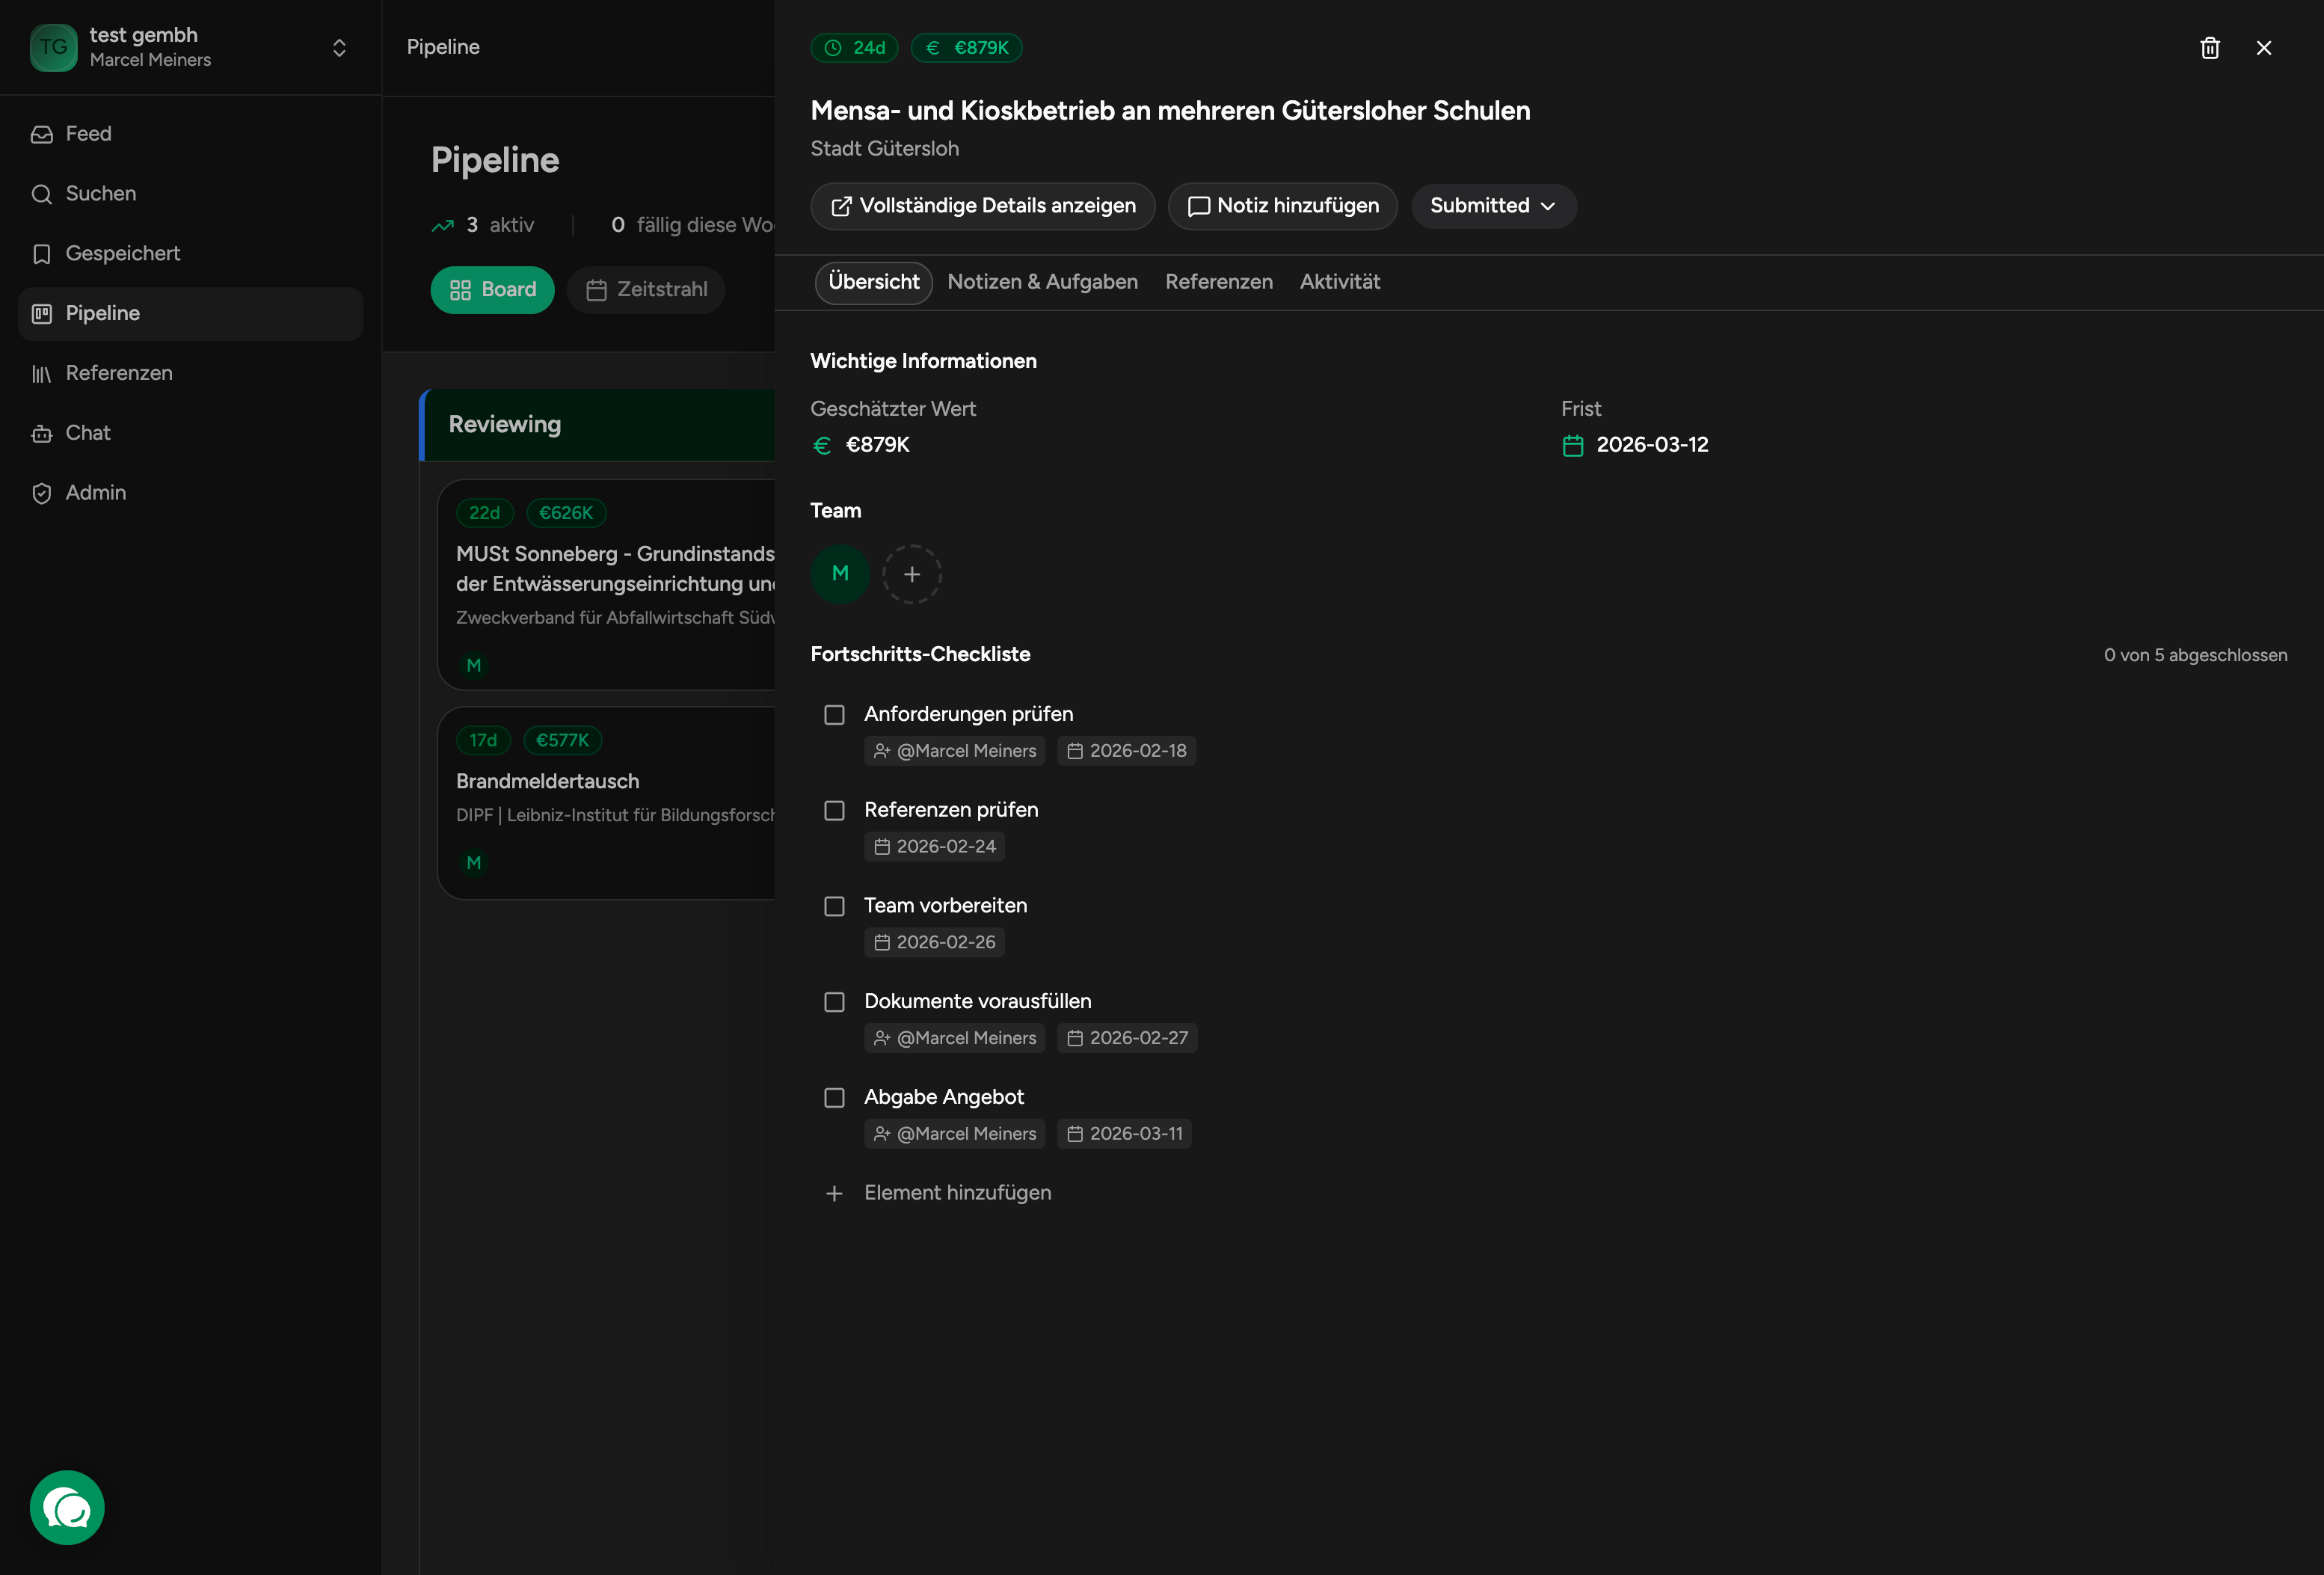
Task: Open Gespeichert bookmarks in the sidebar
Action: coord(122,254)
